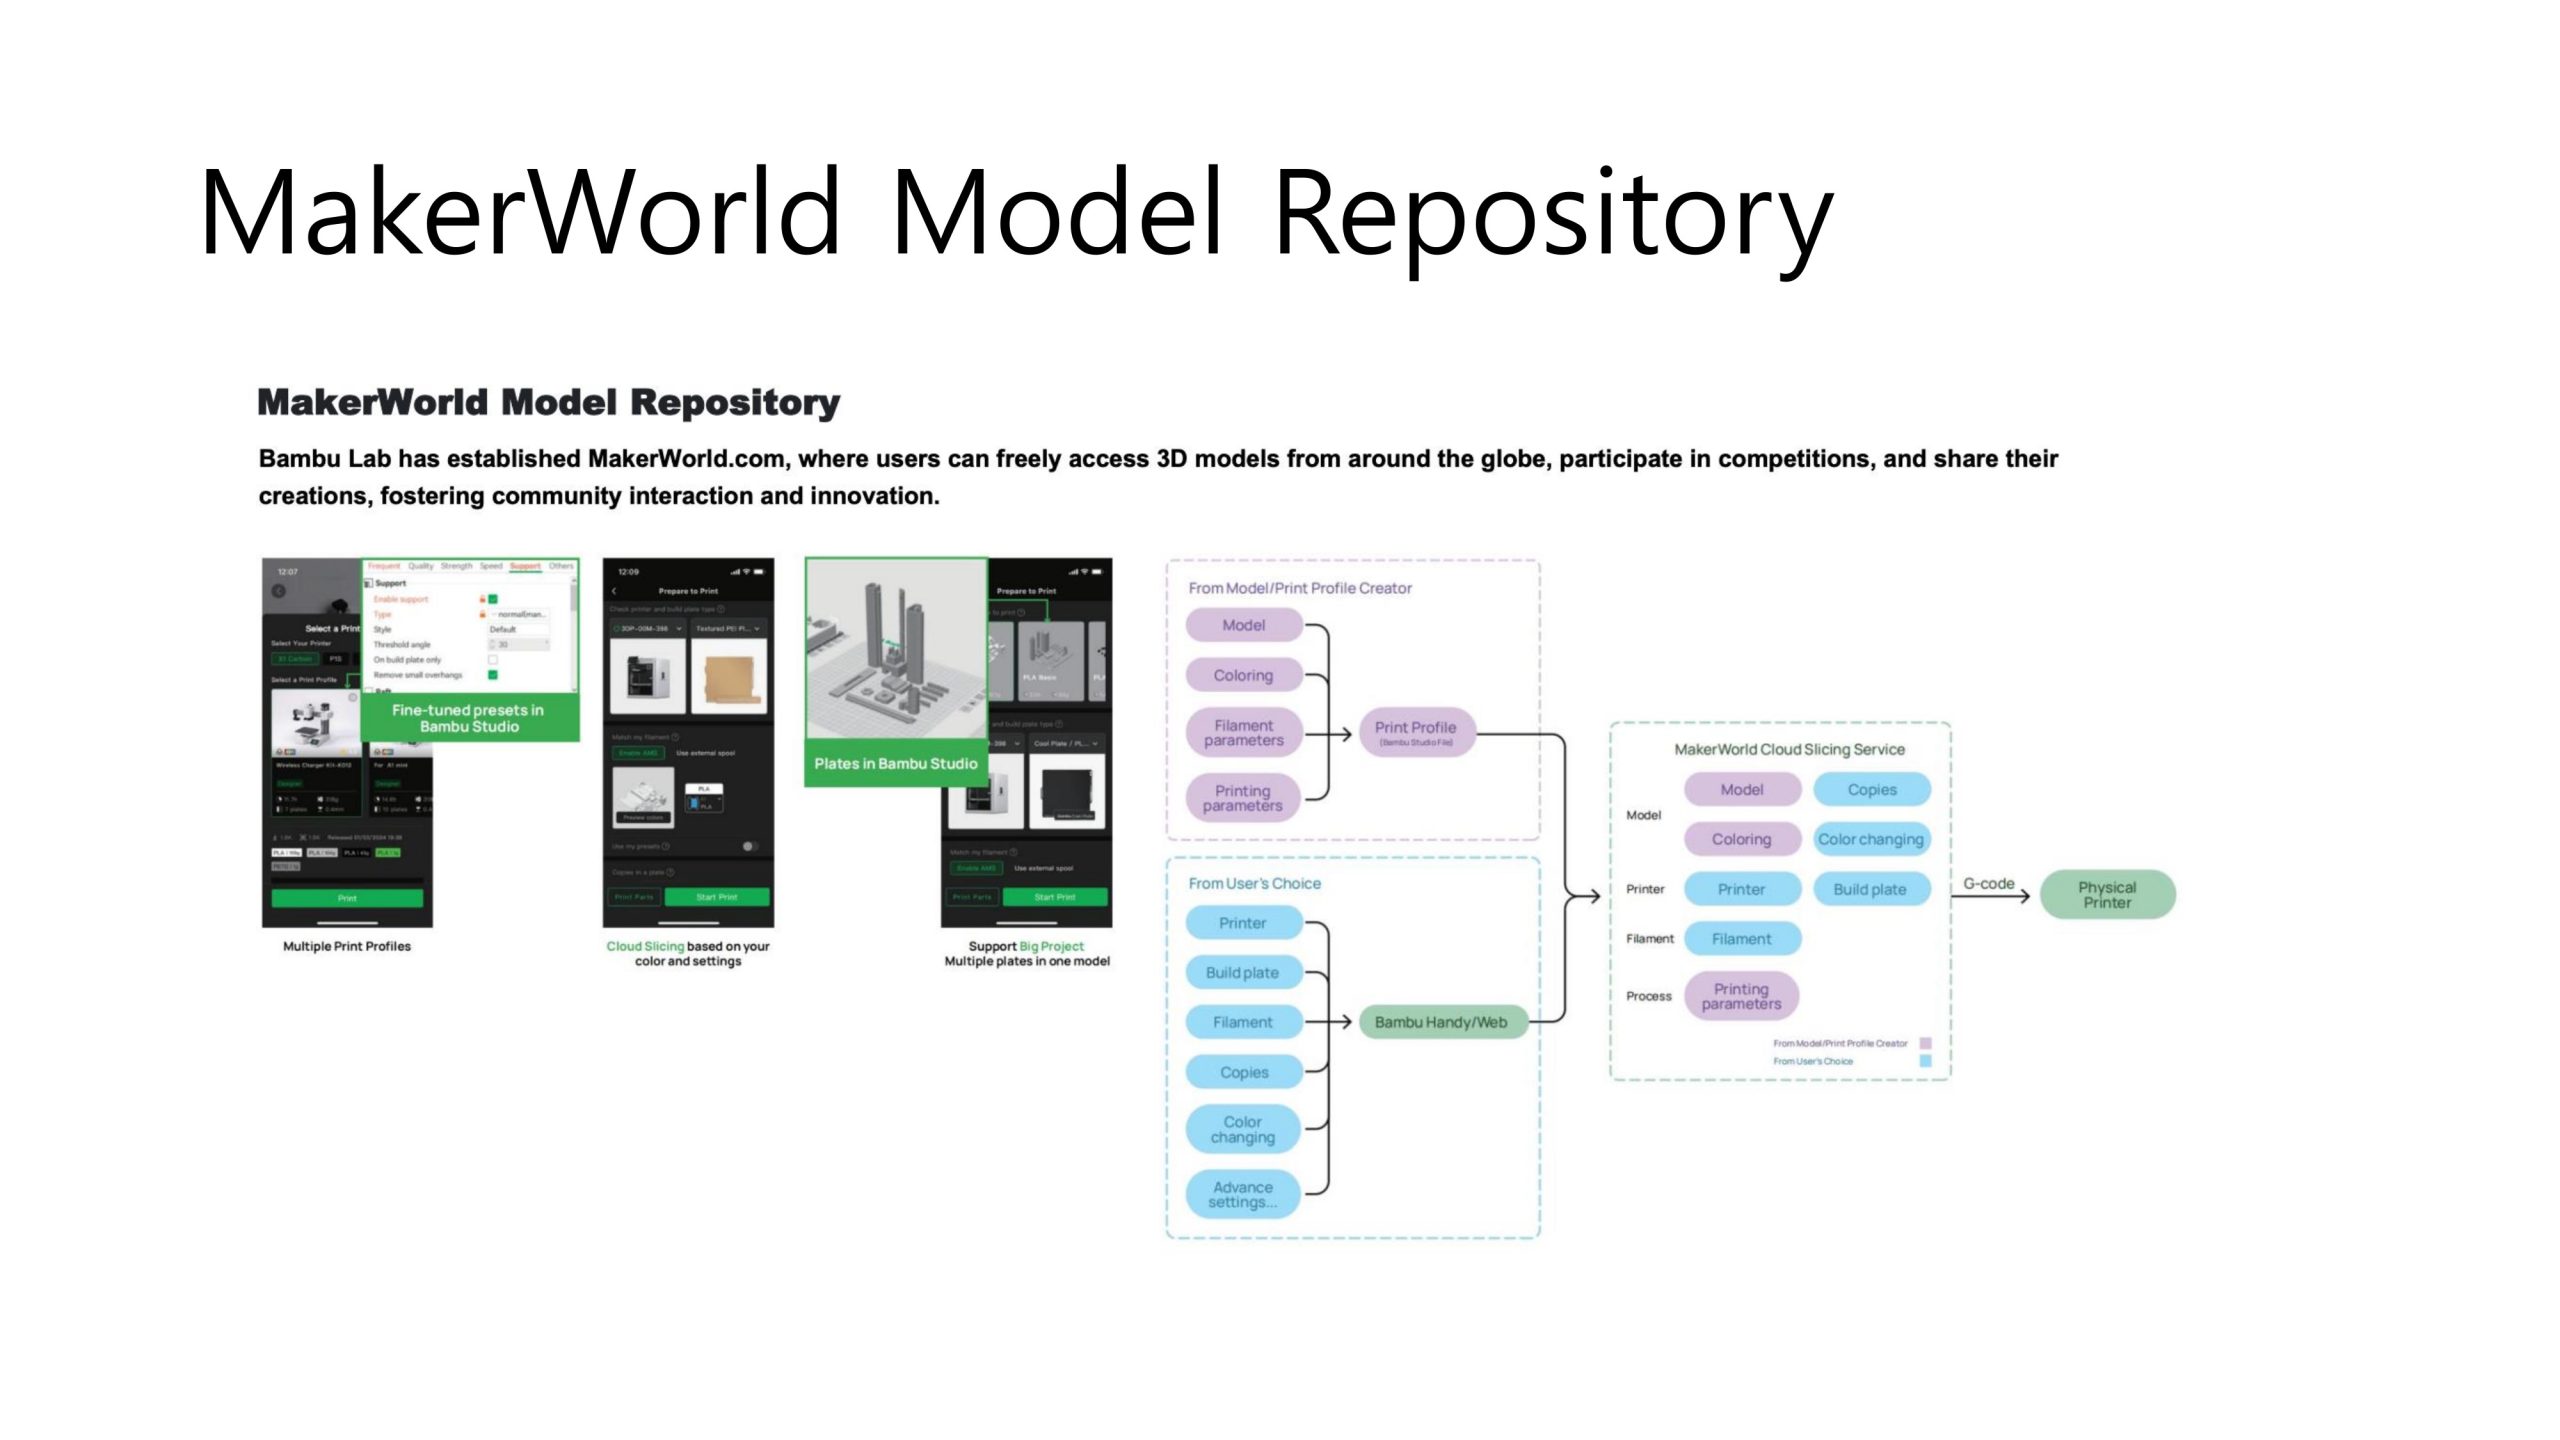The width and height of the screenshot is (2560, 1440).
Task: Select the Wireless Charger Kit print profile card
Action: [x=316, y=753]
